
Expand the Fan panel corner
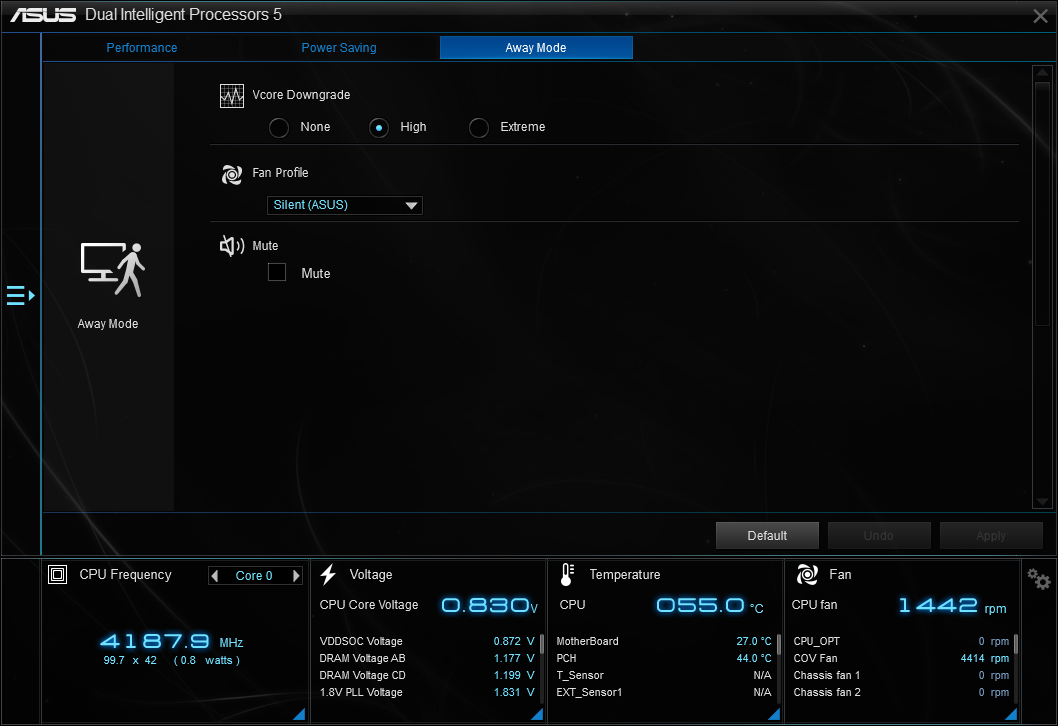click(x=1011, y=715)
